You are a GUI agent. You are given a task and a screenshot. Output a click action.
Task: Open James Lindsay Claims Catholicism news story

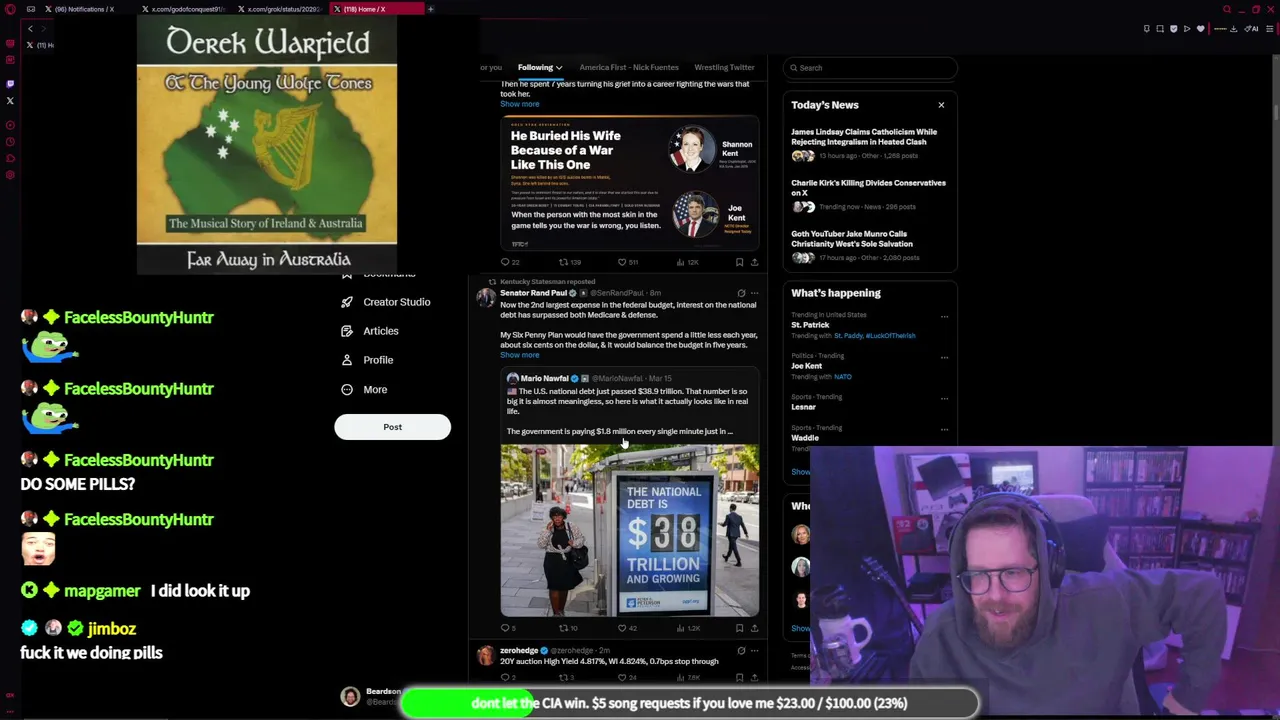(869, 143)
